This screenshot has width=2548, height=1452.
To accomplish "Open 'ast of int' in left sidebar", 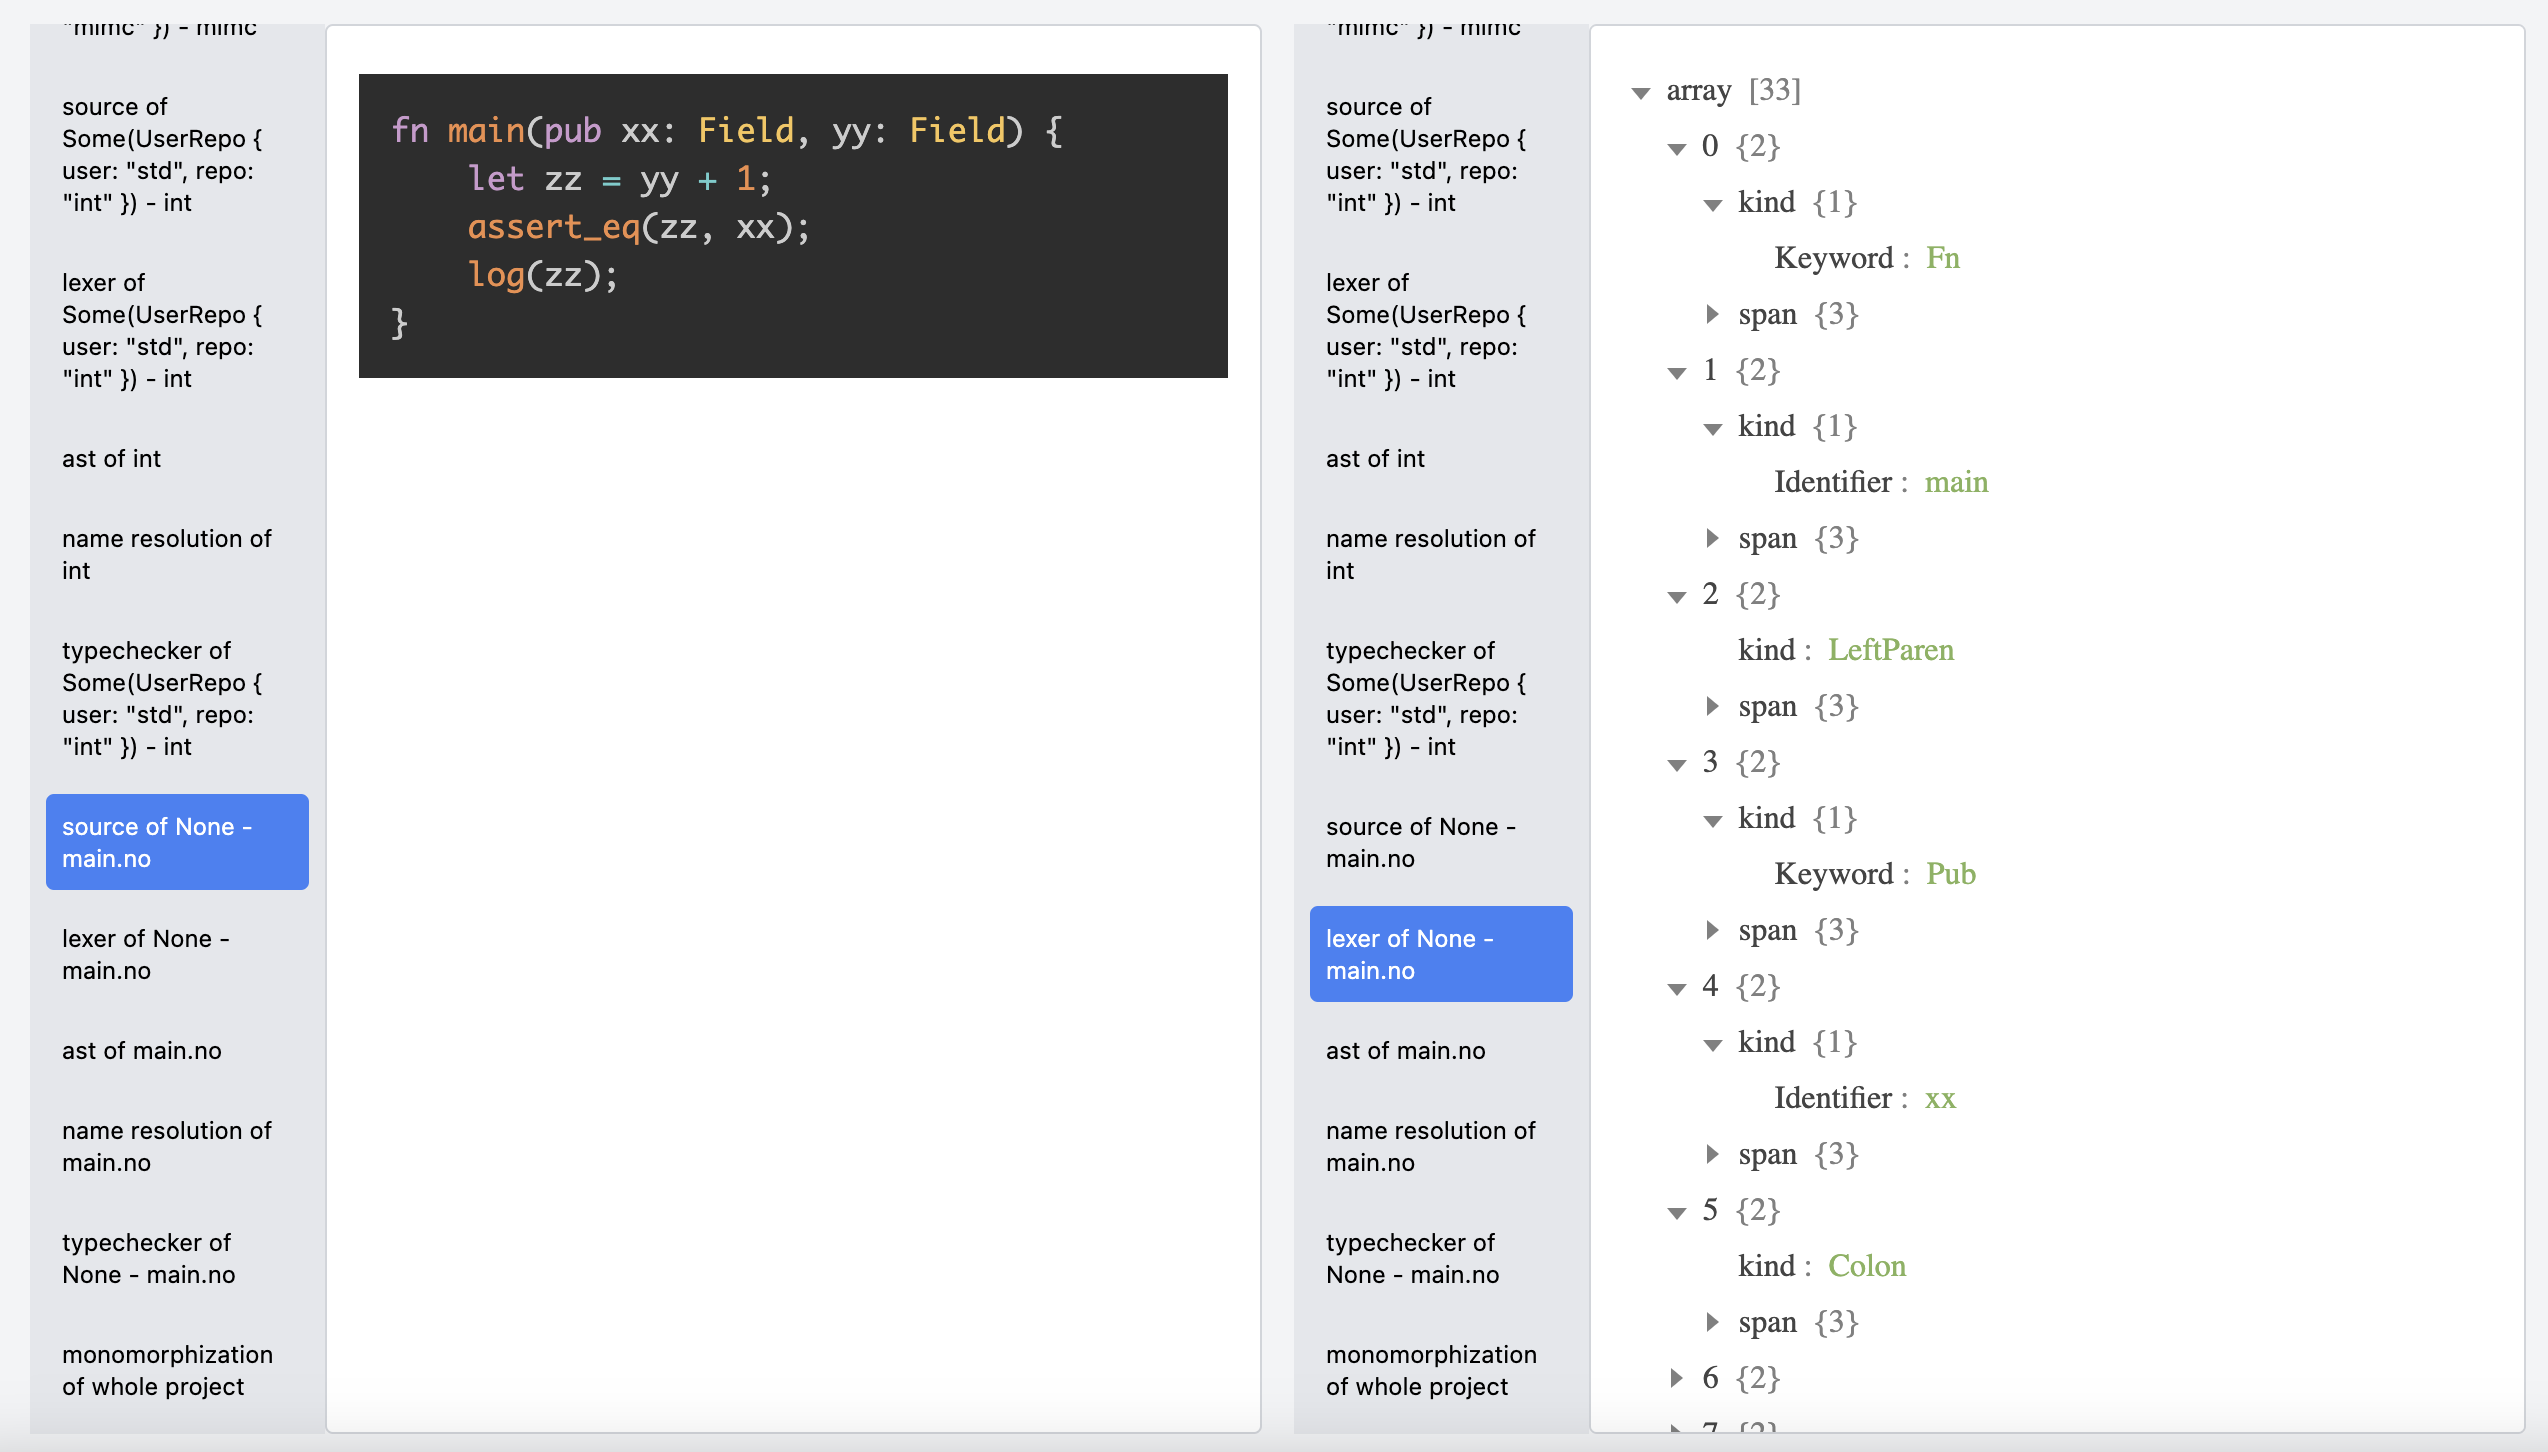I will point(111,459).
